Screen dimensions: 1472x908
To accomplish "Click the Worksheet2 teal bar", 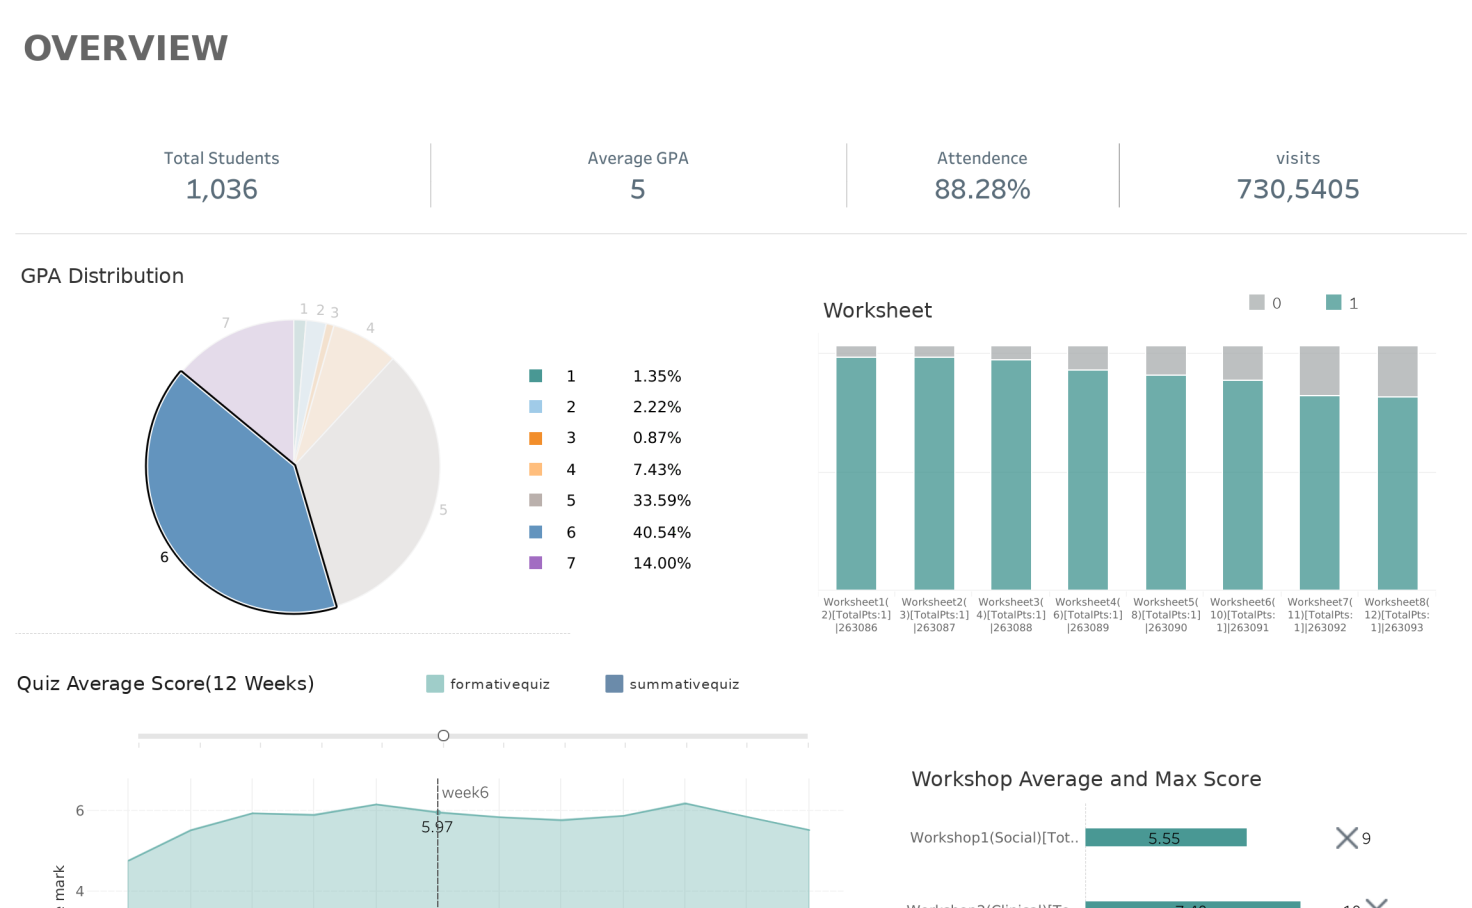I will pos(934,474).
